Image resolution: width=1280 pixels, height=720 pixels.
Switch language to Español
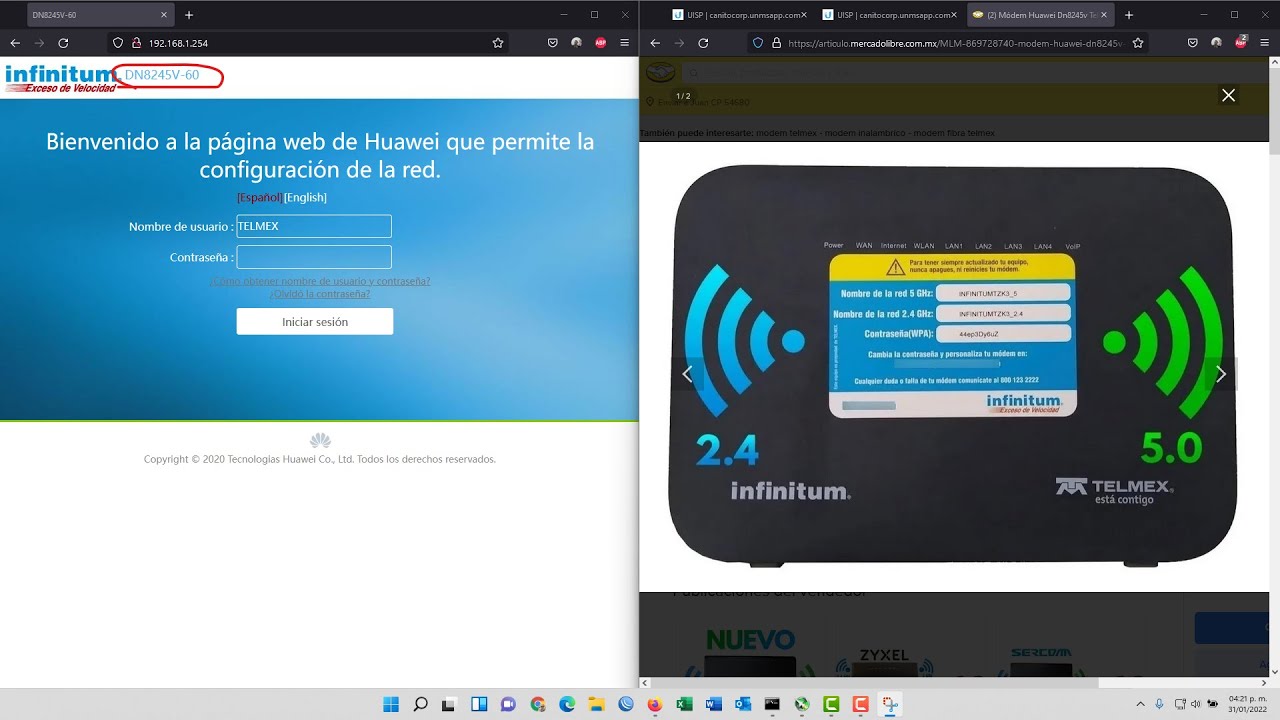click(260, 198)
